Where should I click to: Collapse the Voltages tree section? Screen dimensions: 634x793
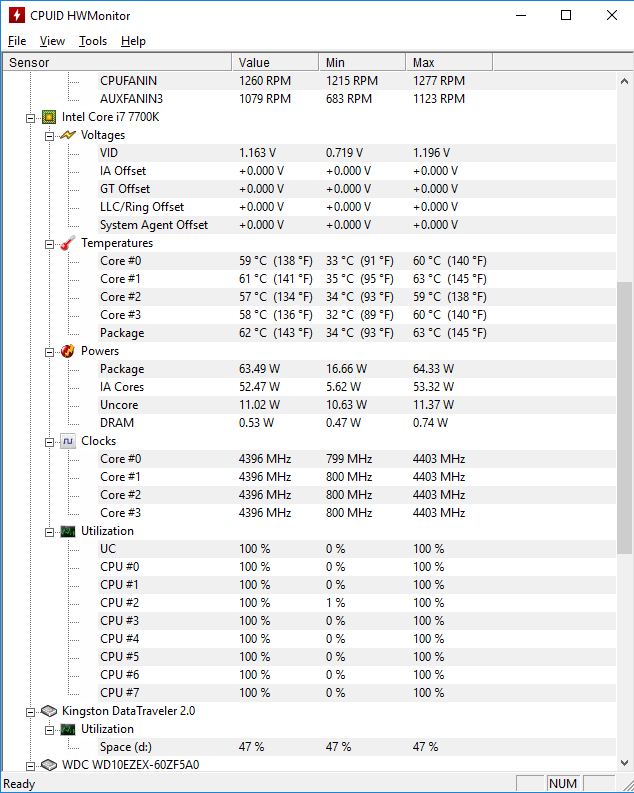point(48,135)
